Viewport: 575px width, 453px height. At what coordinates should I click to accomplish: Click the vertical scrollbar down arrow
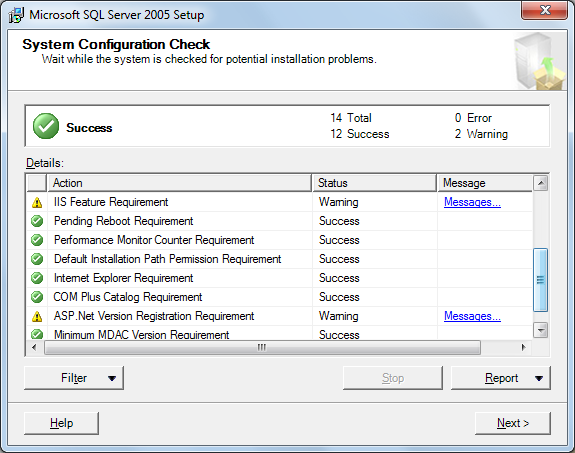[541, 330]
